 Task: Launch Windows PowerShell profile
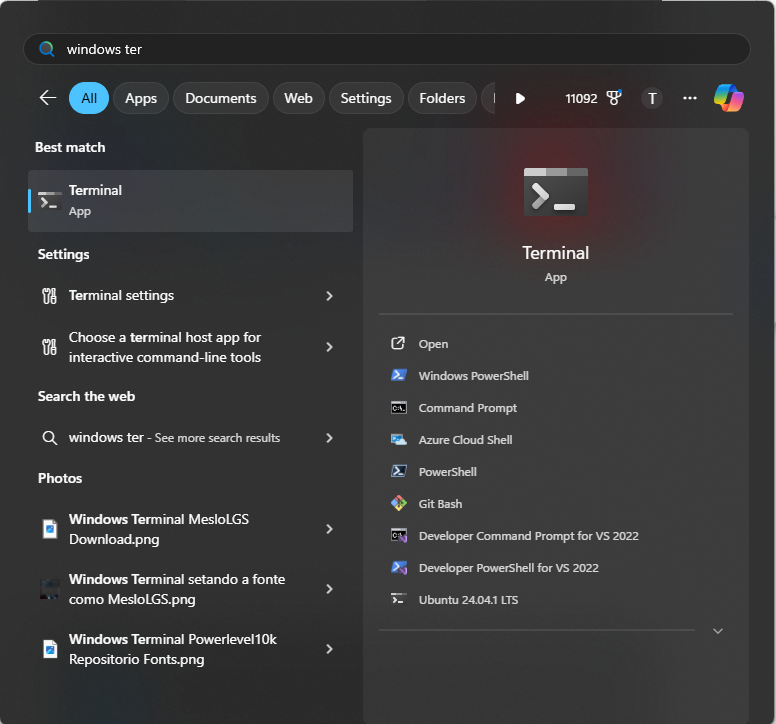[556, 376]
